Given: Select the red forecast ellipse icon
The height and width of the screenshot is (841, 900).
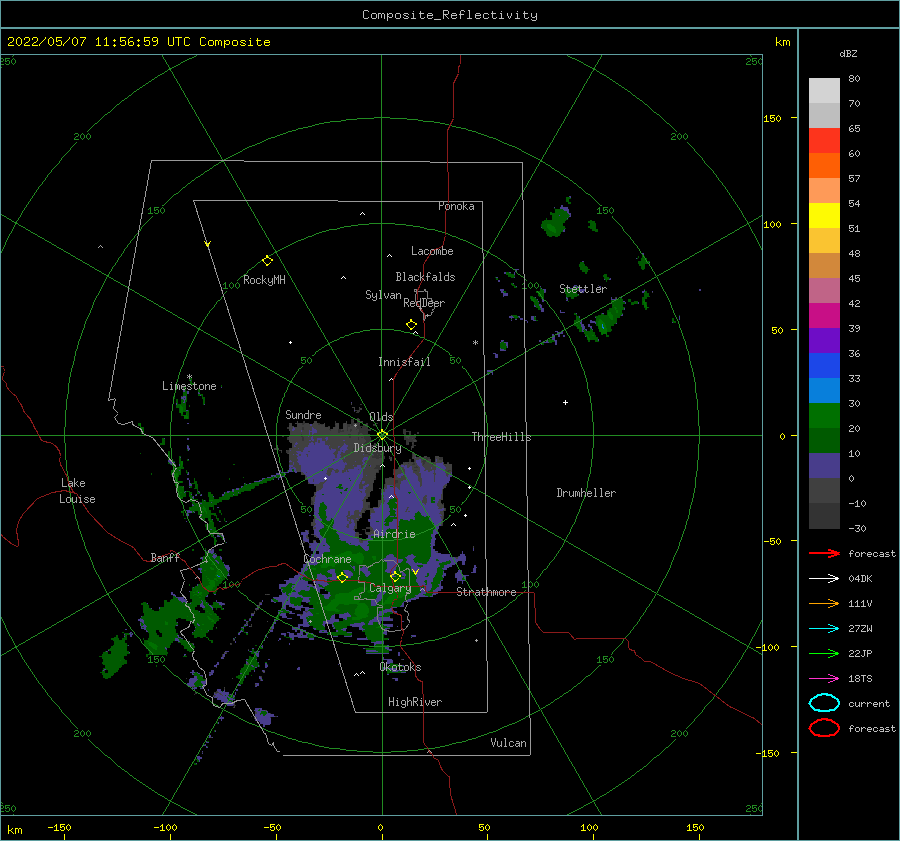Looking at the screenshot, I should tap(824, 728).
